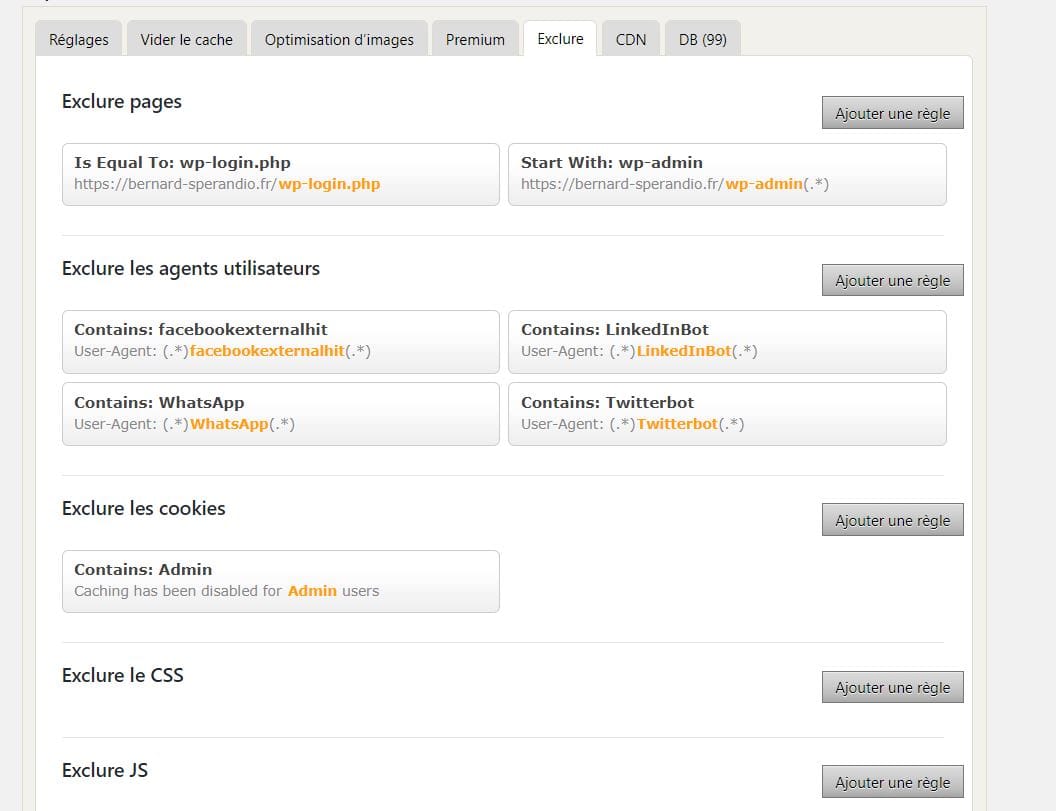Click the Exclure le CSS heading
The height and width of the screenshot is (811, 1056).
coord(123,675)
